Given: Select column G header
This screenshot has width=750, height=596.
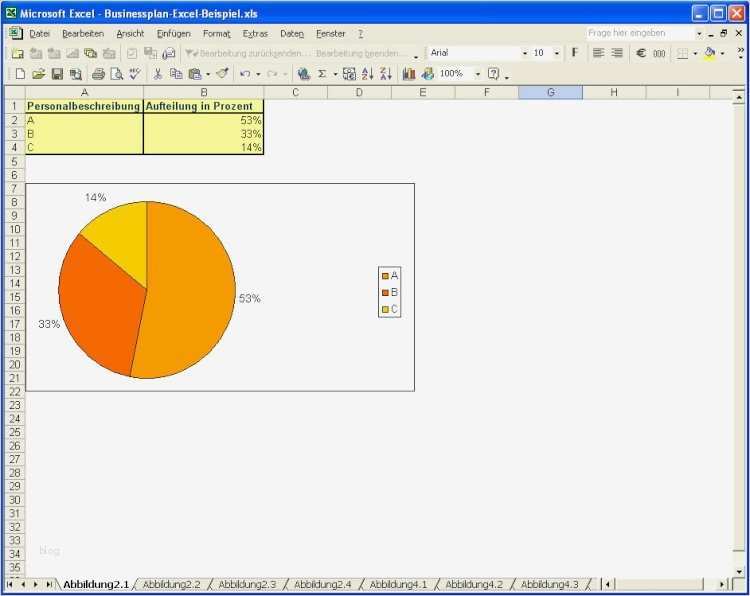Looking at the screenshot, I should (551, 92).
